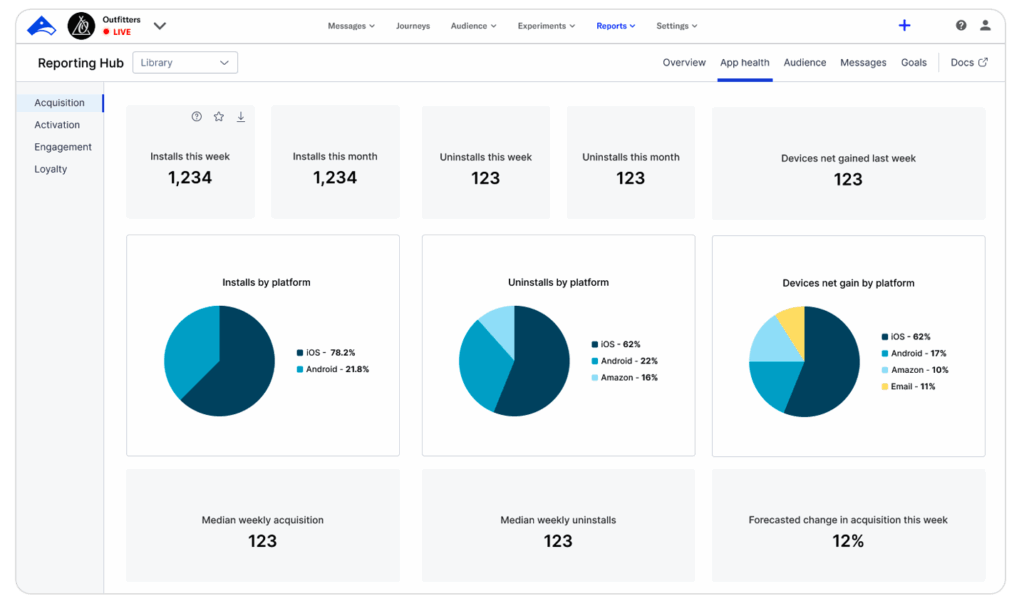The height and width of the screenshot is (606, 1024).
Task: Open the Library dropdown
Action: click(x=185, y=63)
